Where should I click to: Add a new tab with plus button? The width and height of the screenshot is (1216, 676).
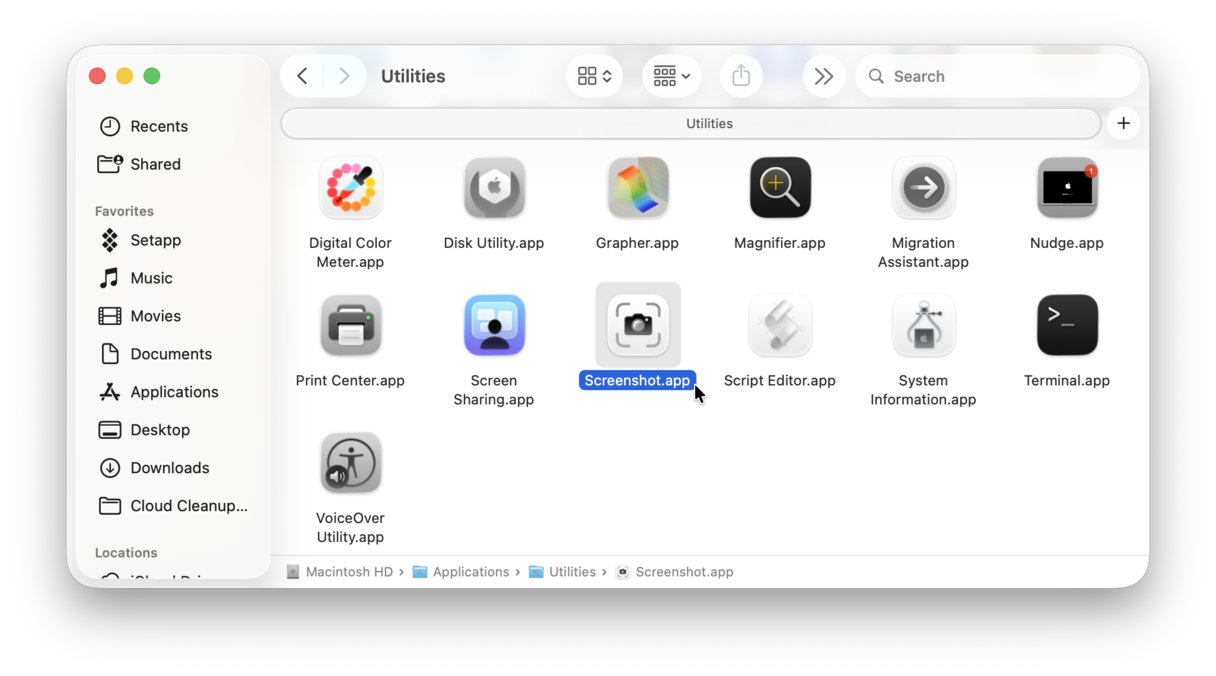tap(1124, 123)
